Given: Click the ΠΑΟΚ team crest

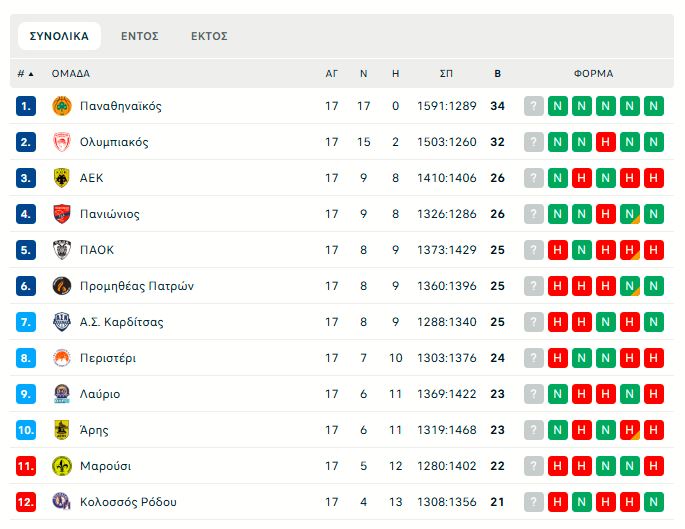Looking at the screenshot, I should (61, 250).
